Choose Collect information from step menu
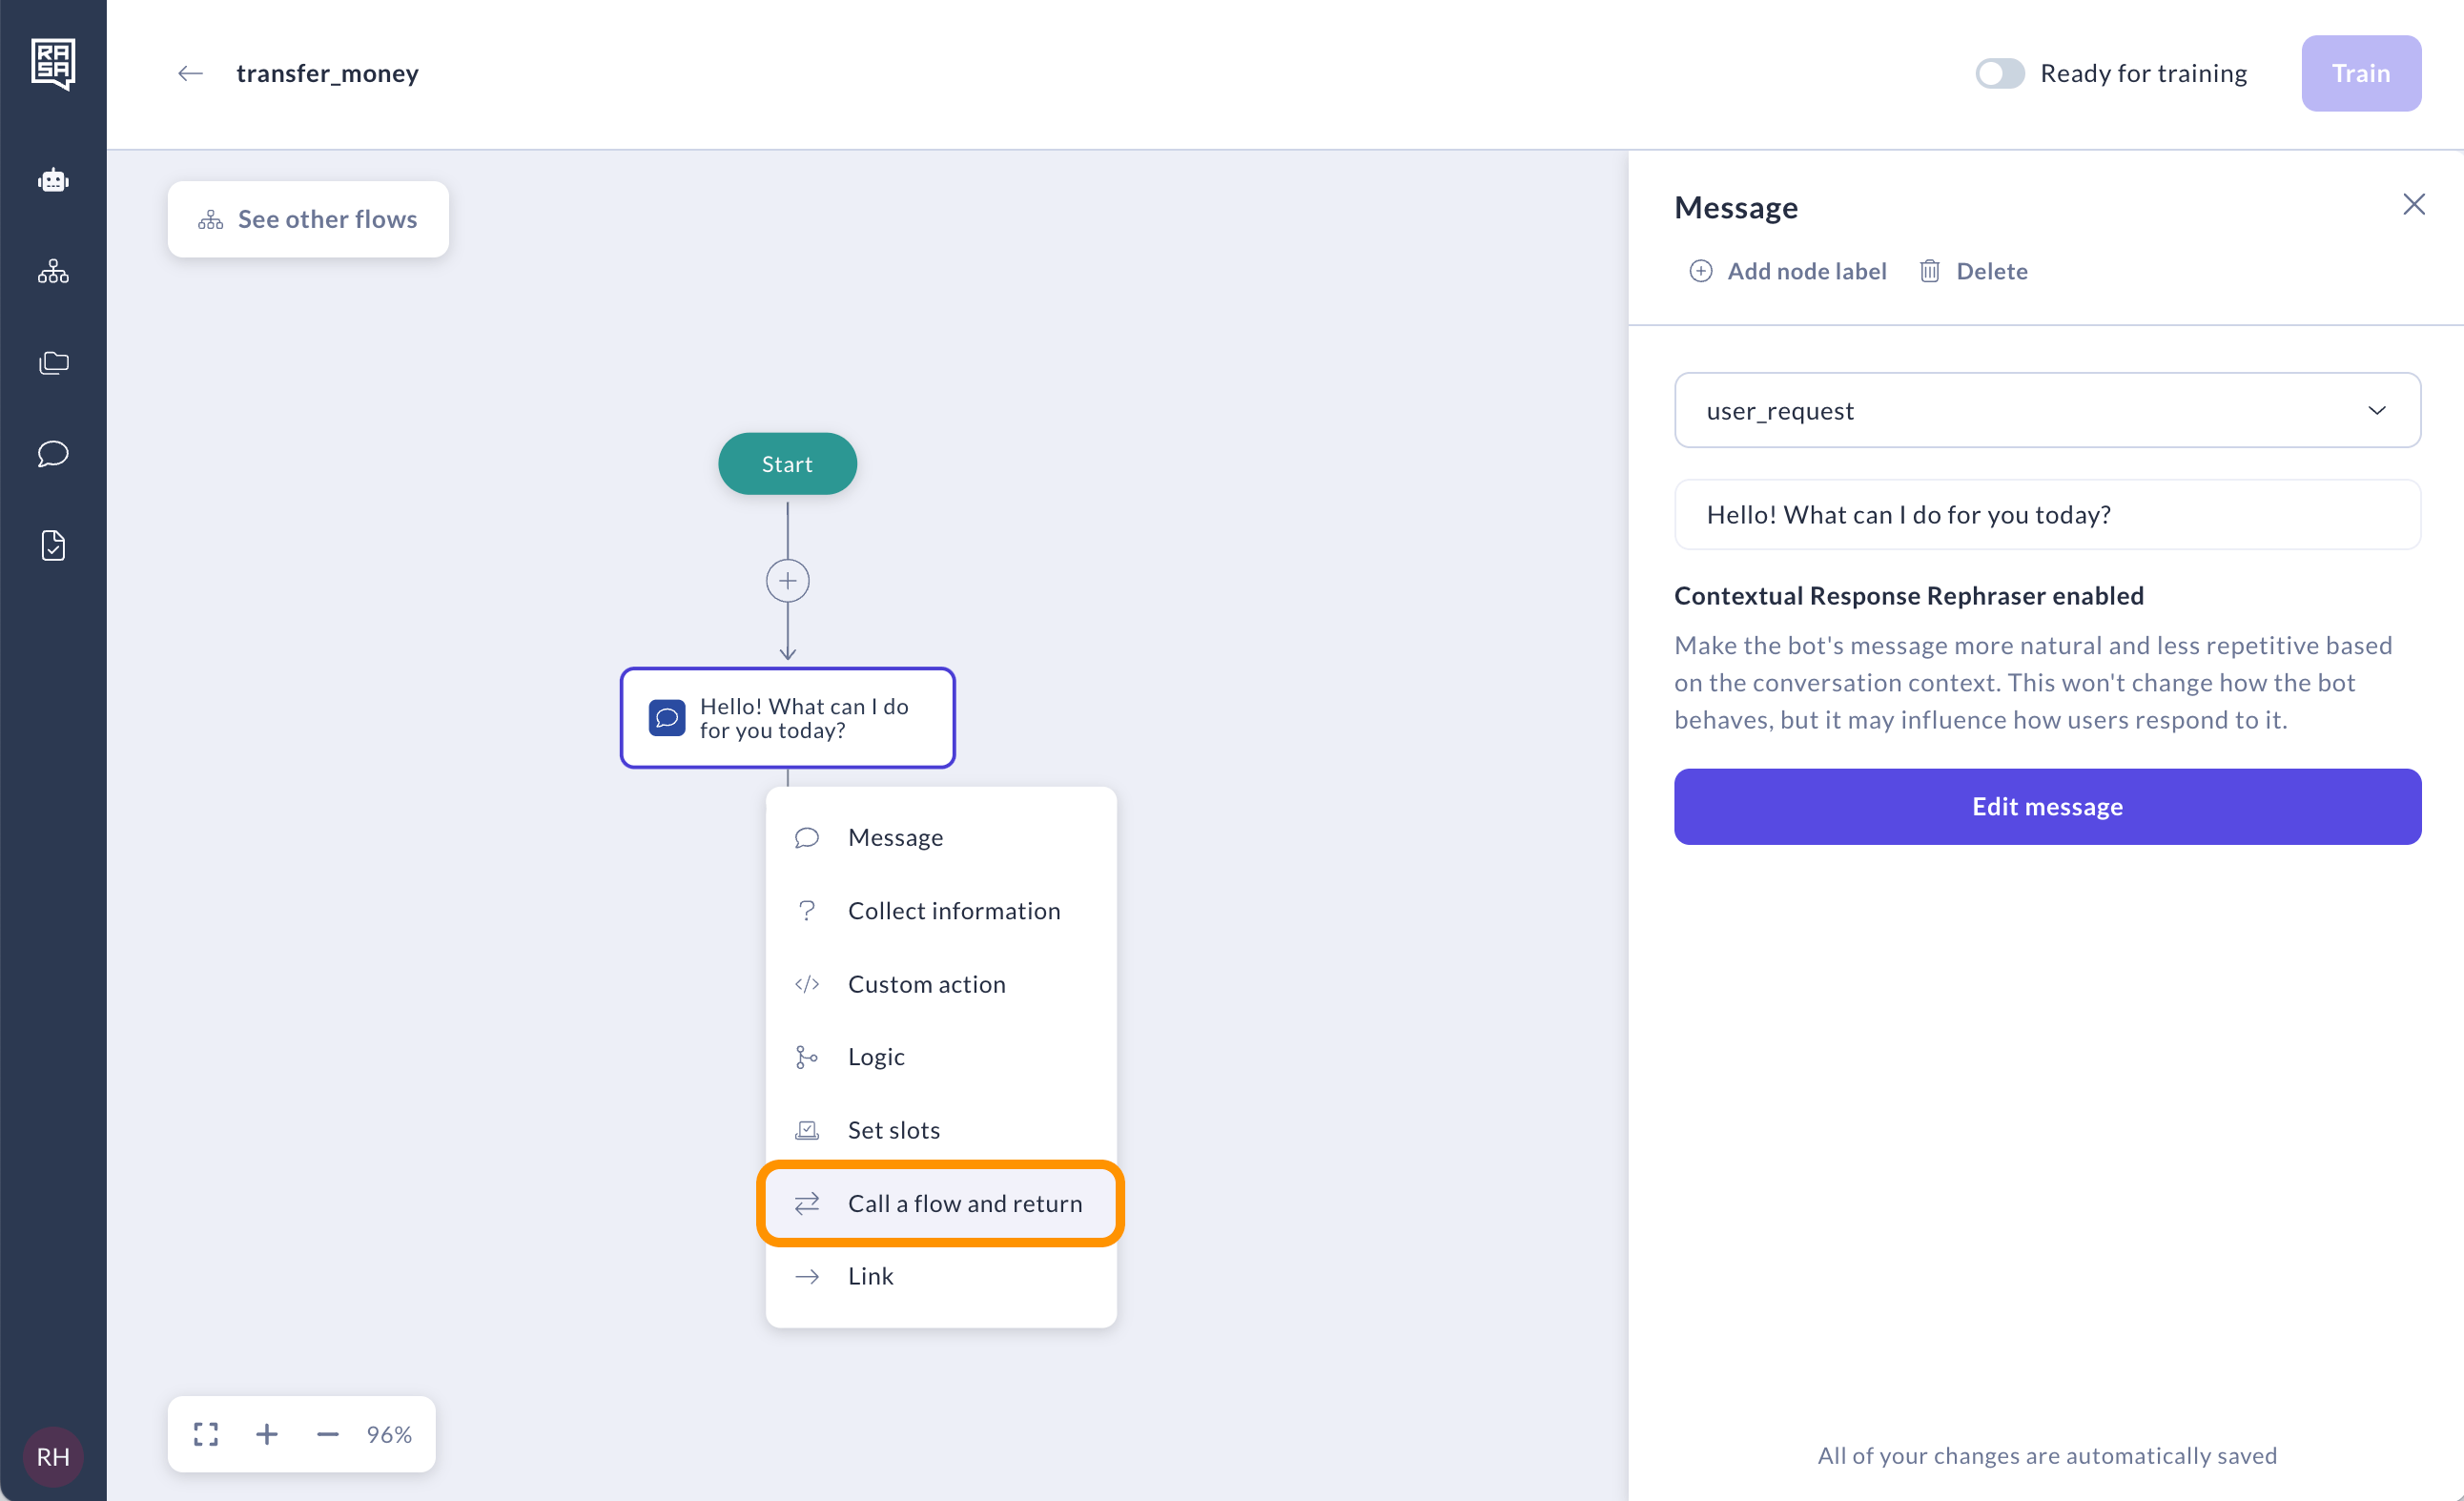2464x1501 pixels. [953, 910]
